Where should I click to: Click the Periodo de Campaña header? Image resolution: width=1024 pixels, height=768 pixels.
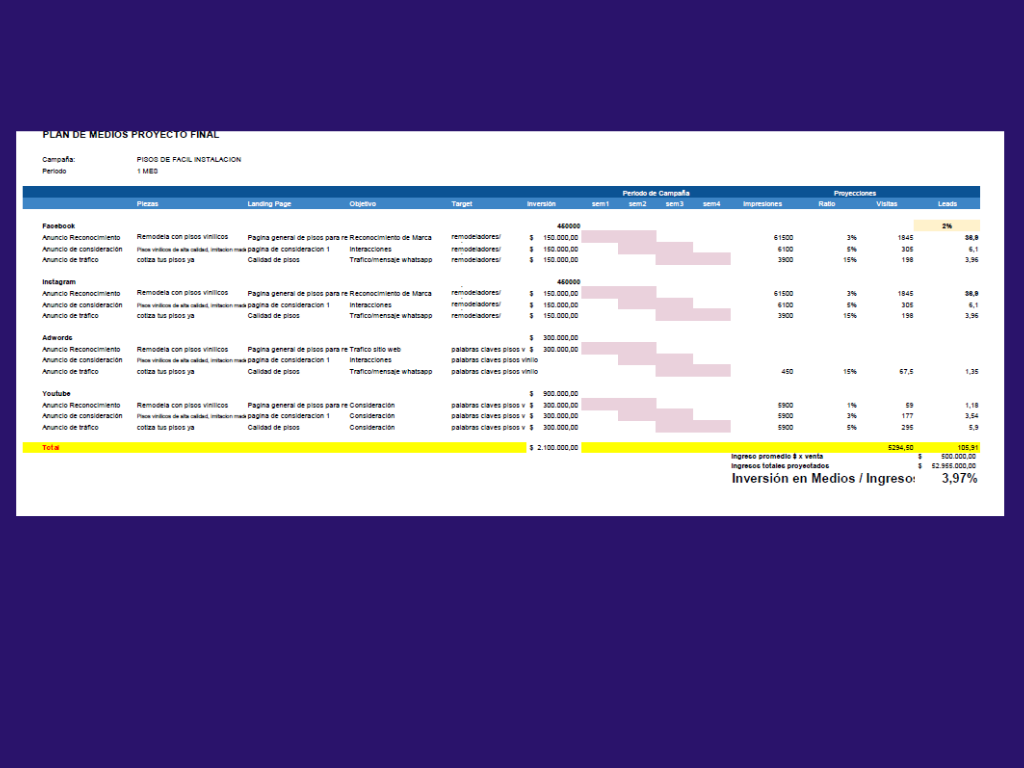pos(656,193)
